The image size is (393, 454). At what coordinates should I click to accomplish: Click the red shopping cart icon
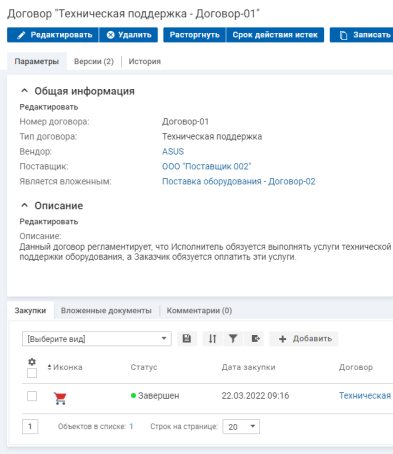(60, 398)
